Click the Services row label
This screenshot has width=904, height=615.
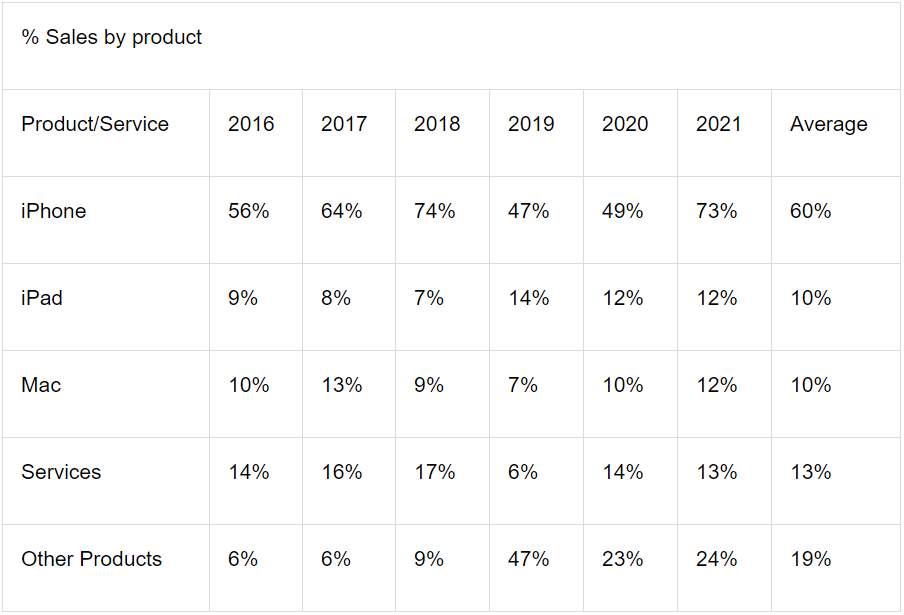[x=61, y=473]
